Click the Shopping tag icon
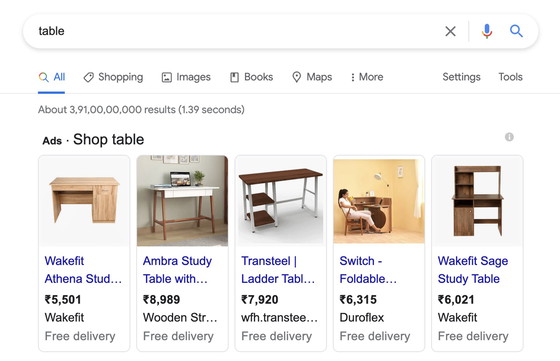Screen dimensions: 560x361 tap(88, 77)
